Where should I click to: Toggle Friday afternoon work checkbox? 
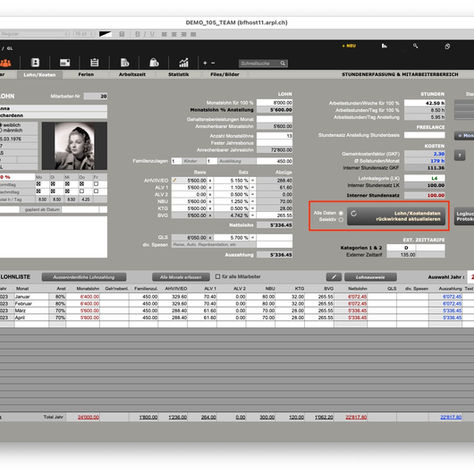point(96,191)
